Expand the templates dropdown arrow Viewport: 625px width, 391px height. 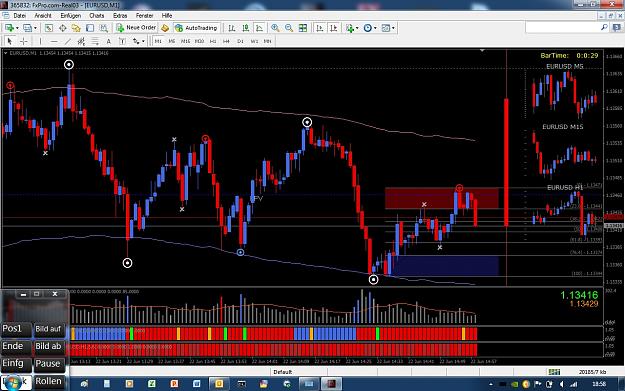point(393,28)
